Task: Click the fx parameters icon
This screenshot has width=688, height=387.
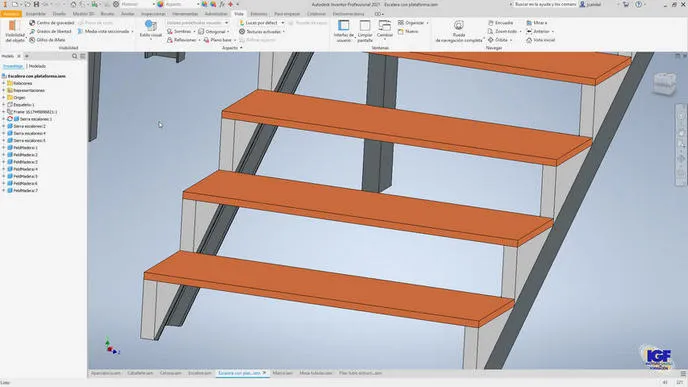Action: (x=222, y=4)
